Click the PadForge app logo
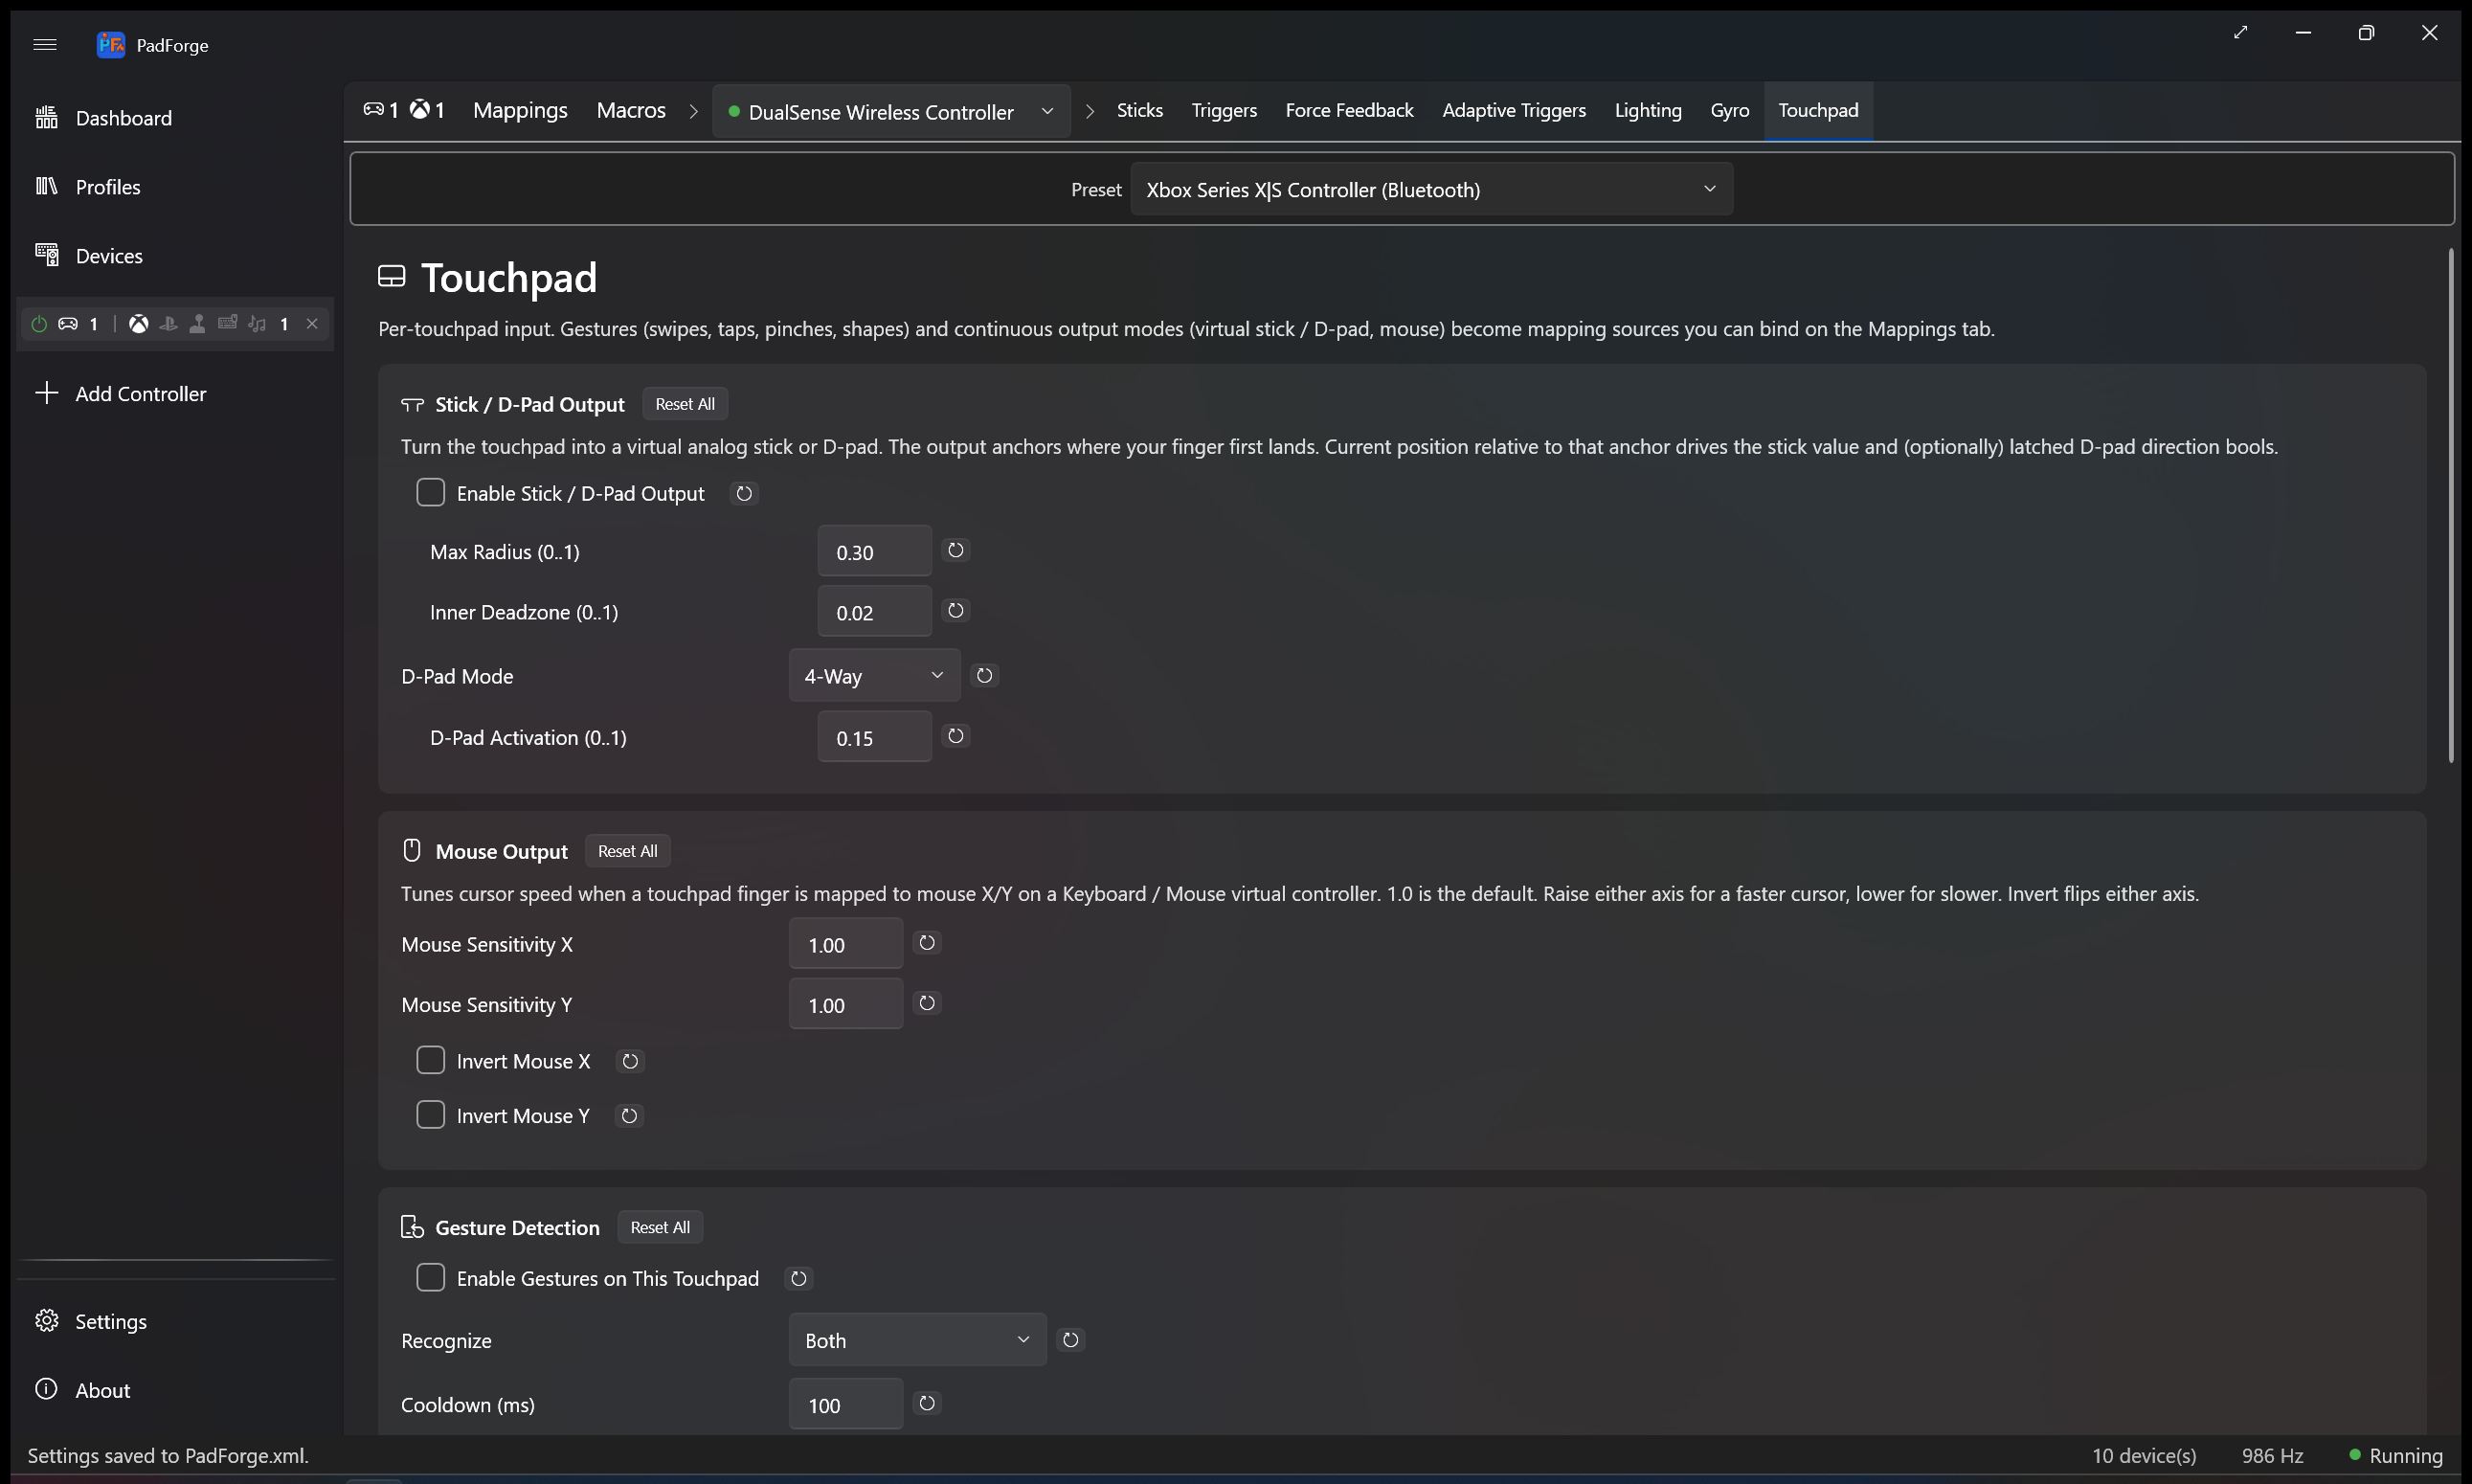This screenshot has width=2472, height=1484. coord(110,44)
